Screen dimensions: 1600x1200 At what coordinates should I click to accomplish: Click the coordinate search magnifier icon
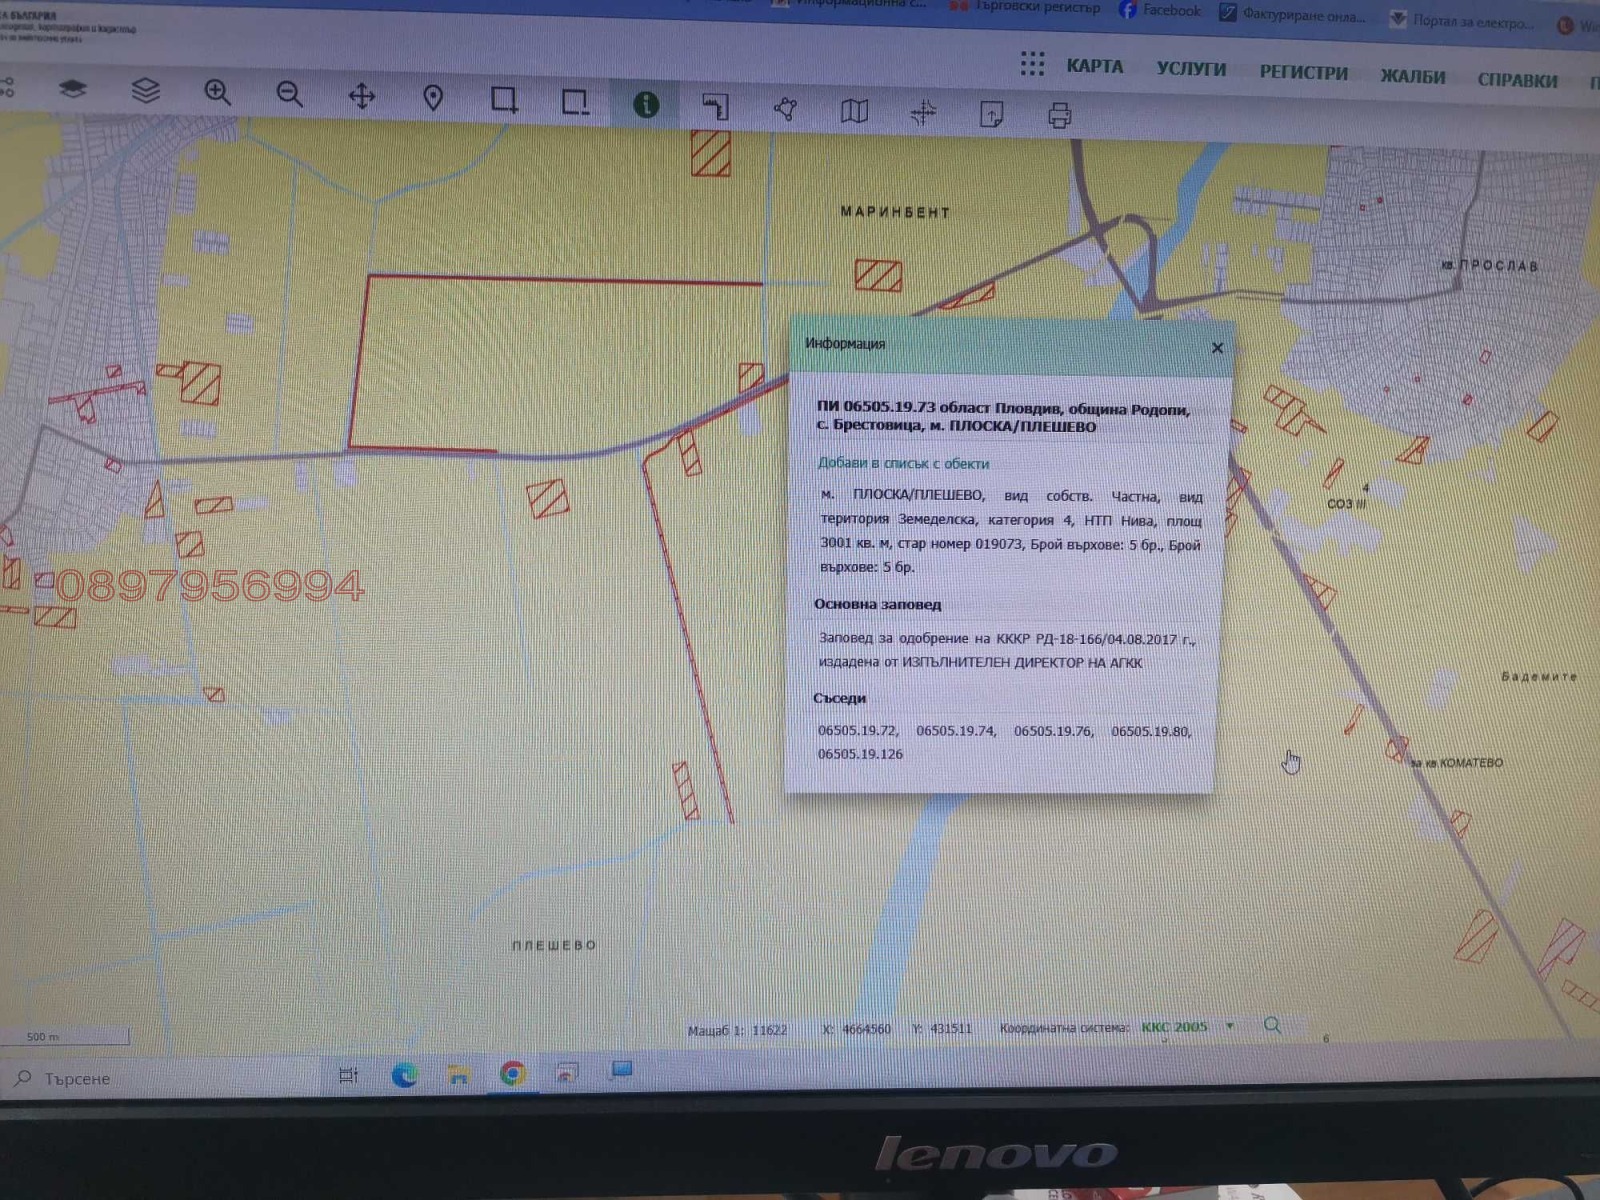pos(1272,1025)
